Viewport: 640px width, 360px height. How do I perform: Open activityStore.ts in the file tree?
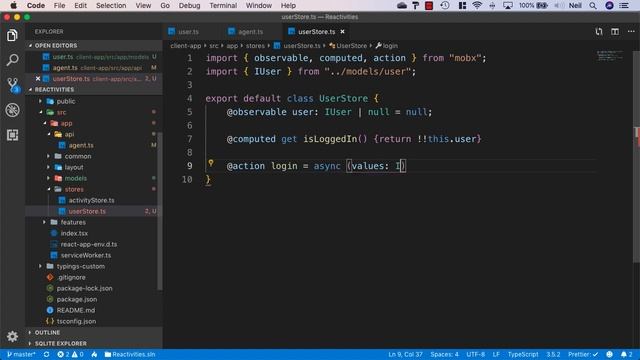point(91,200)
